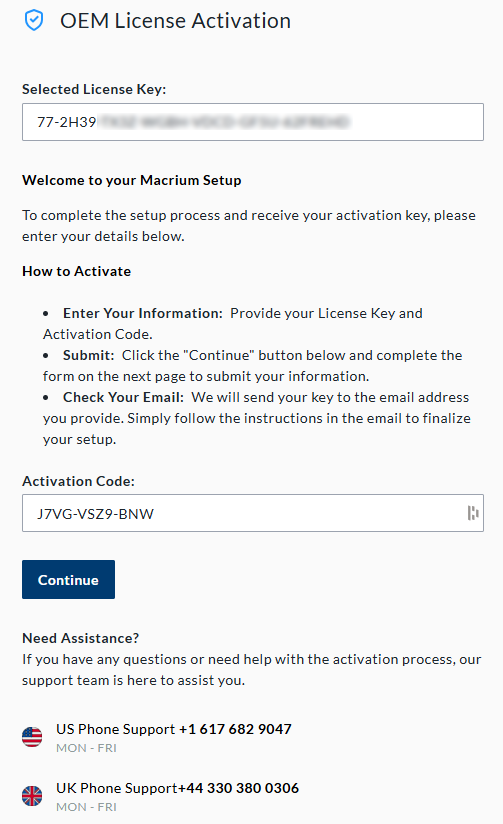Focus the Activation Code input field
Screen dimensions: 503x824
tap(253, 513)
